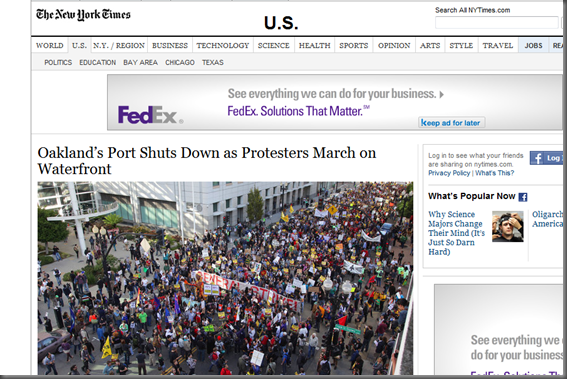
Task: Click the large U.S. section title
Action: pos(281,23)
